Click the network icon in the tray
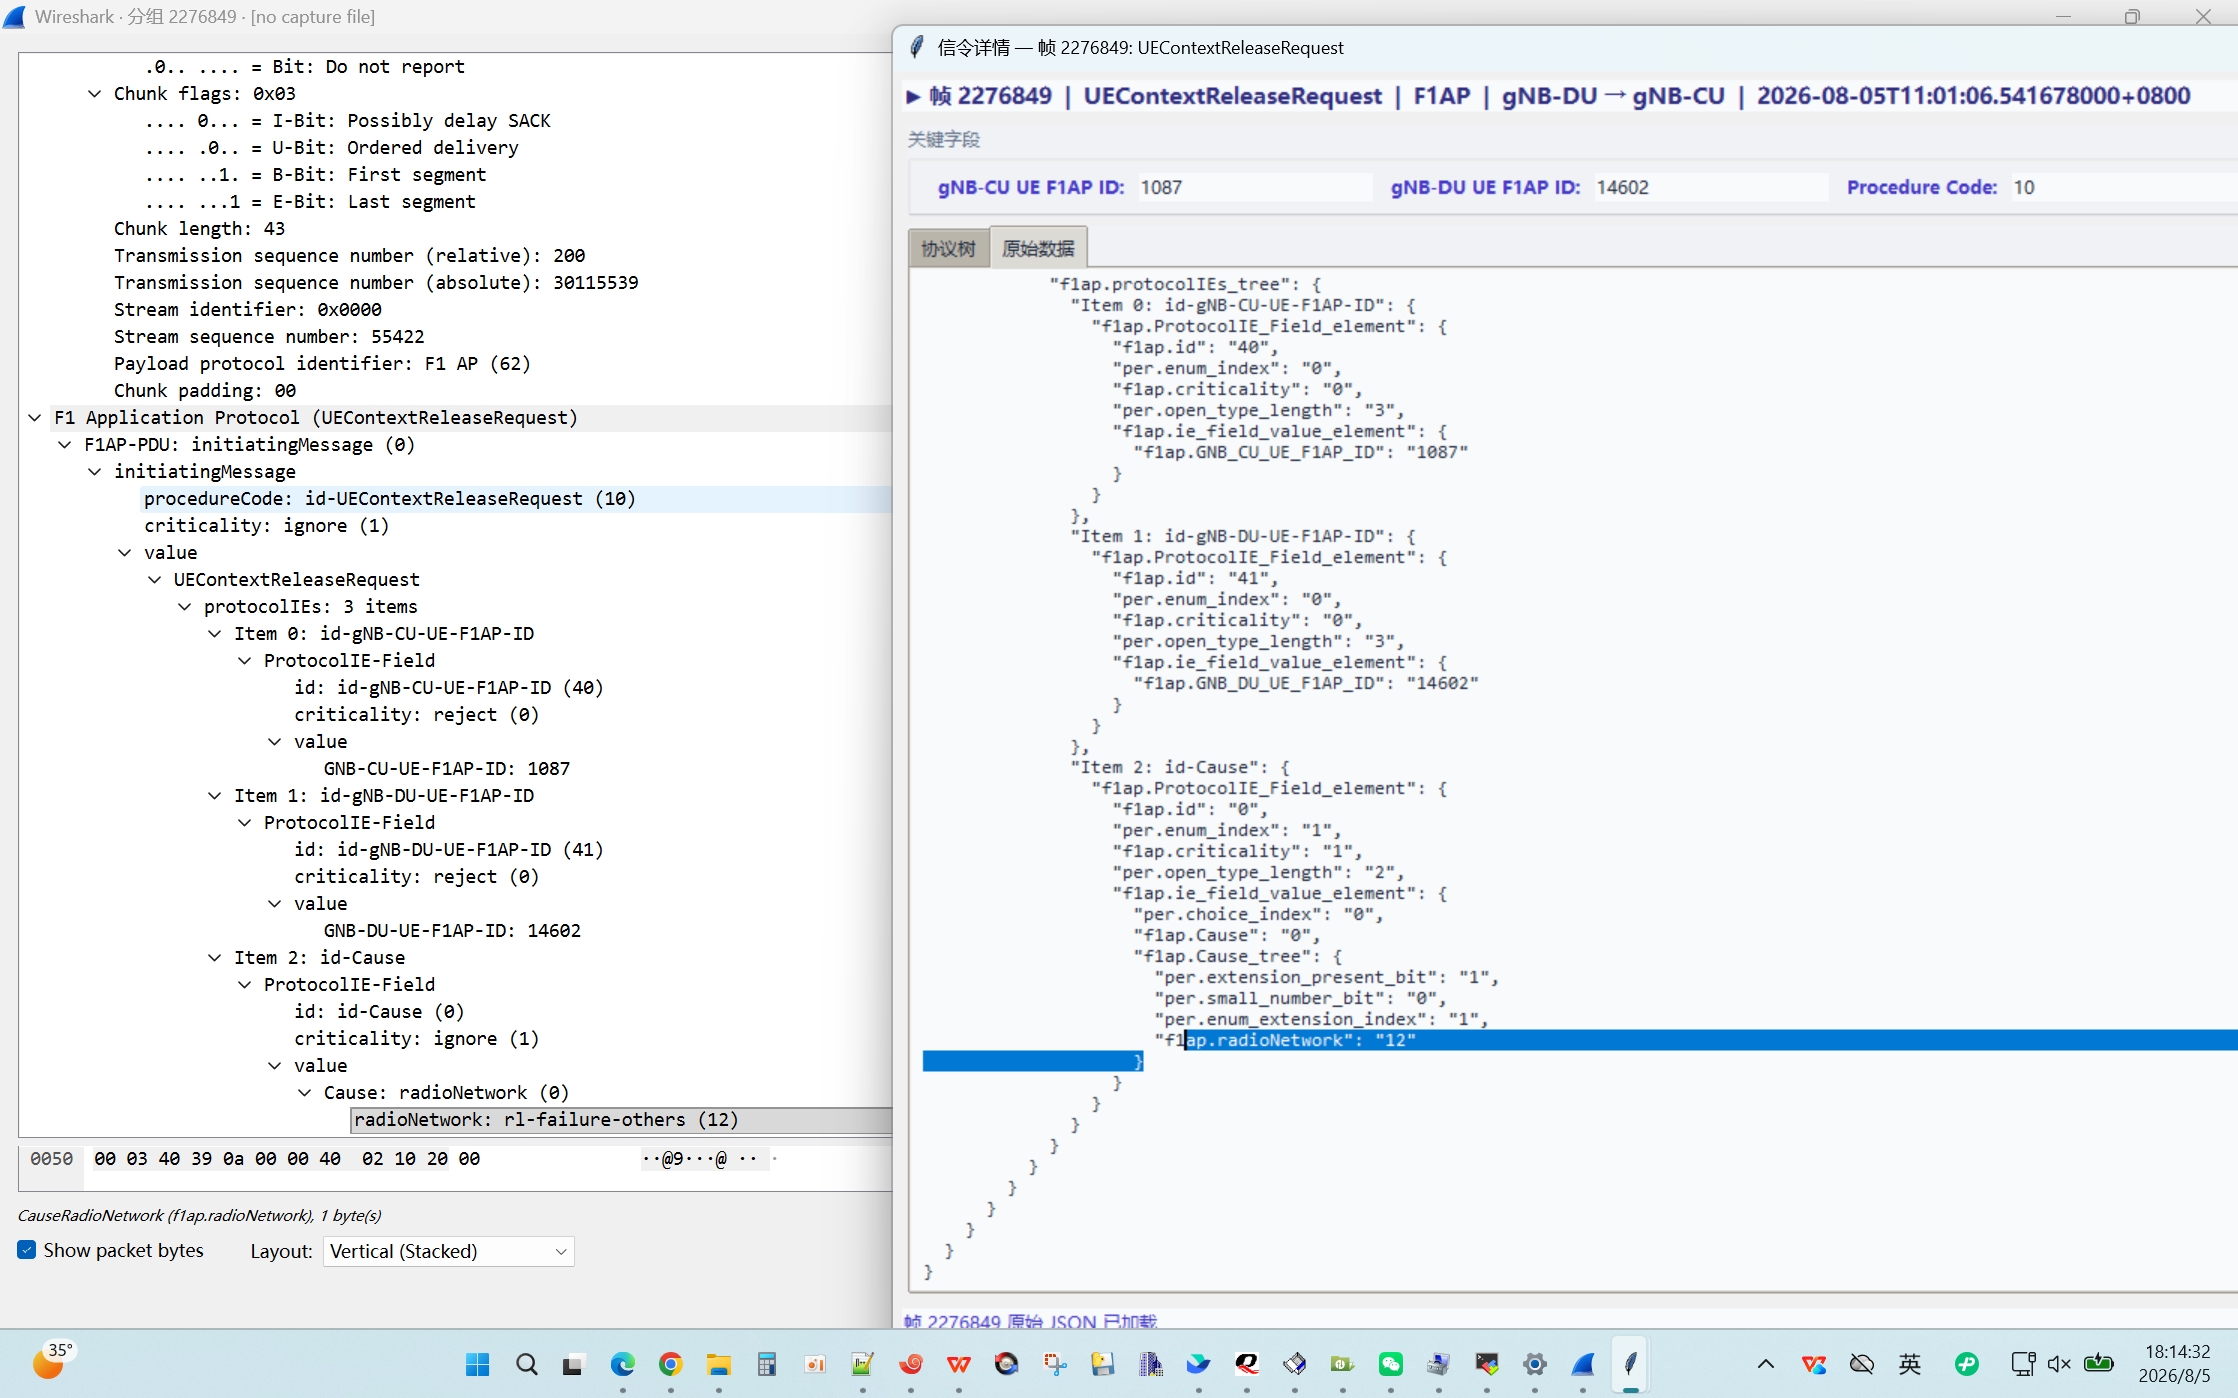This screenshot has width=2238, height=1398. click(x=2023, y=1364)
